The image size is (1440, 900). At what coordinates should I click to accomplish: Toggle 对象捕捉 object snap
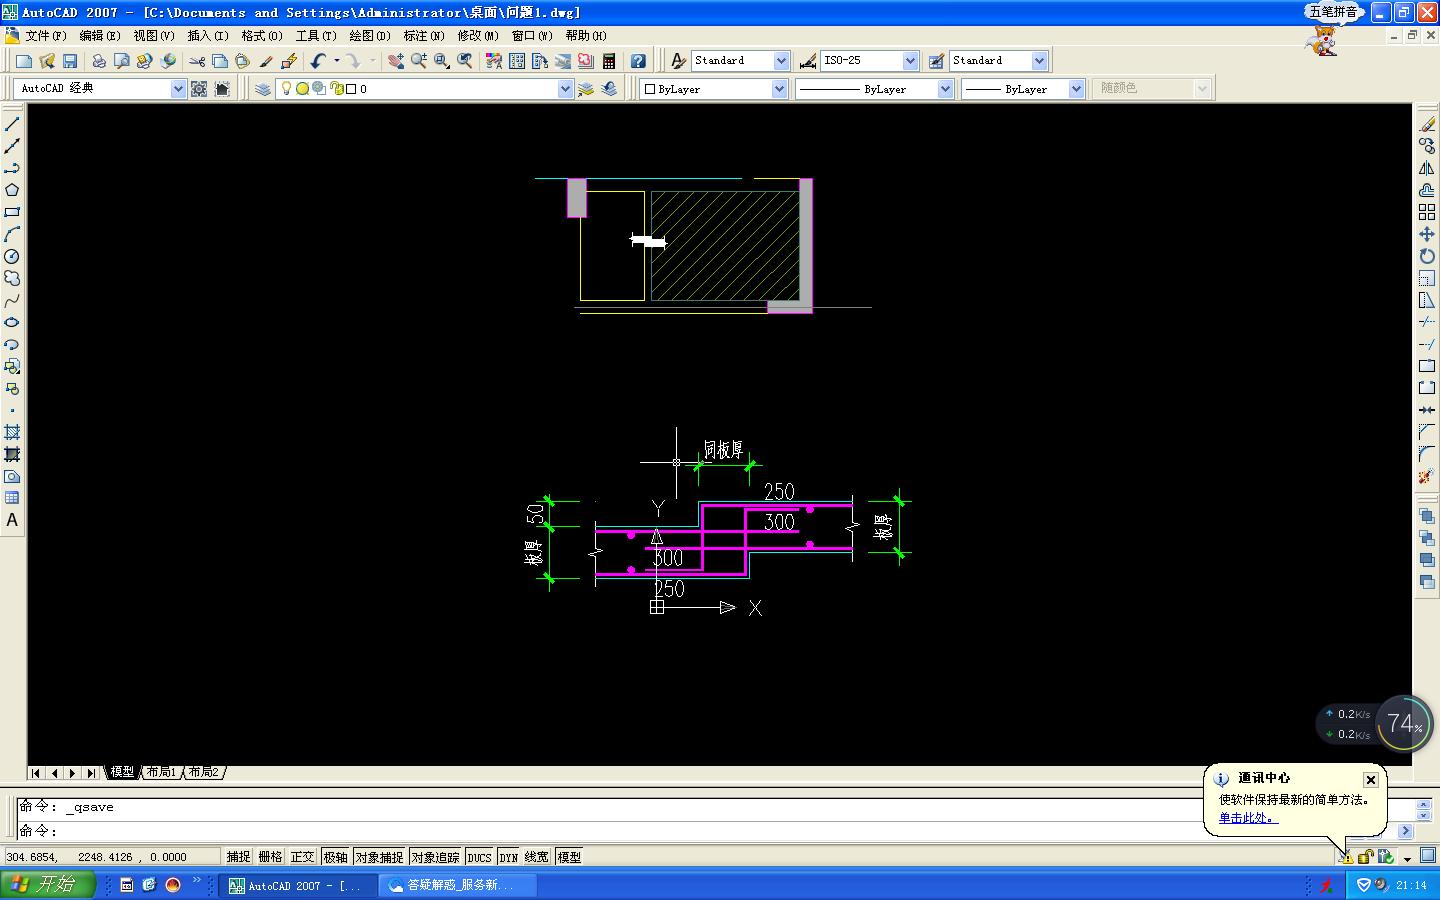click(x=378, y=857)
